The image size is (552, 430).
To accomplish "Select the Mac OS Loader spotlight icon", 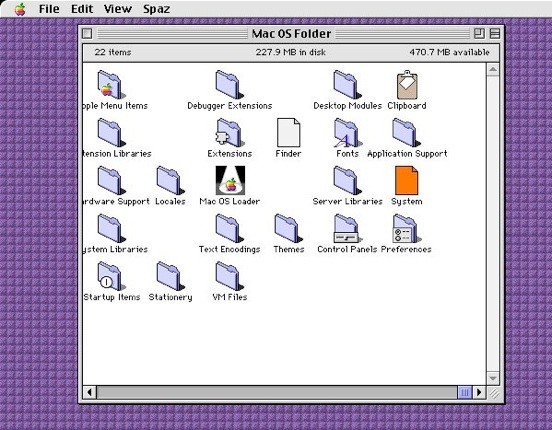I will click(x=230, y=180).
